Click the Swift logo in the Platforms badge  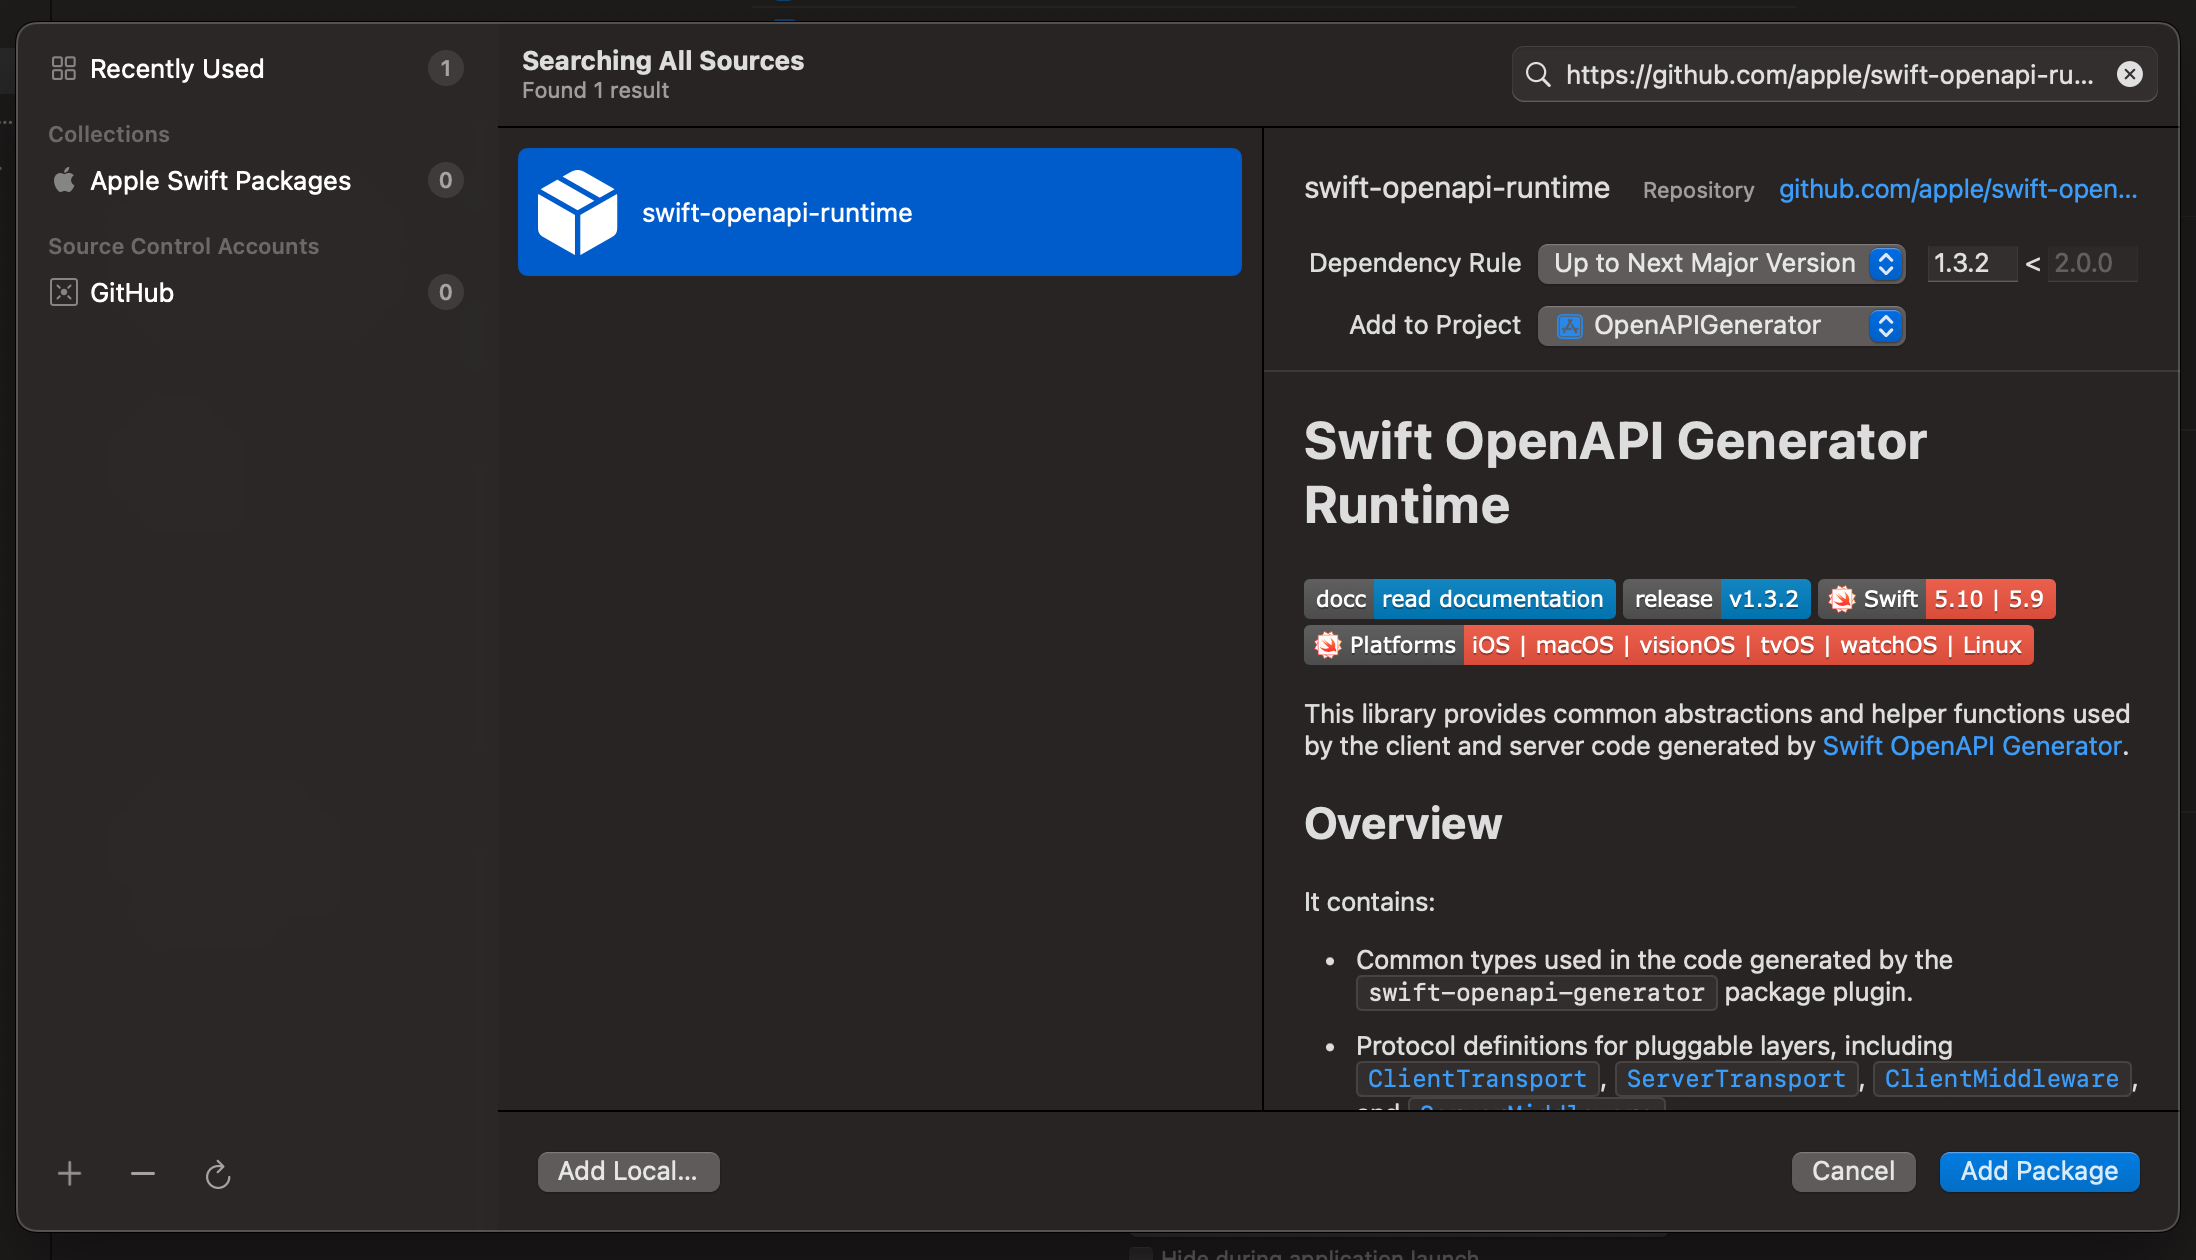(1327, 645)
